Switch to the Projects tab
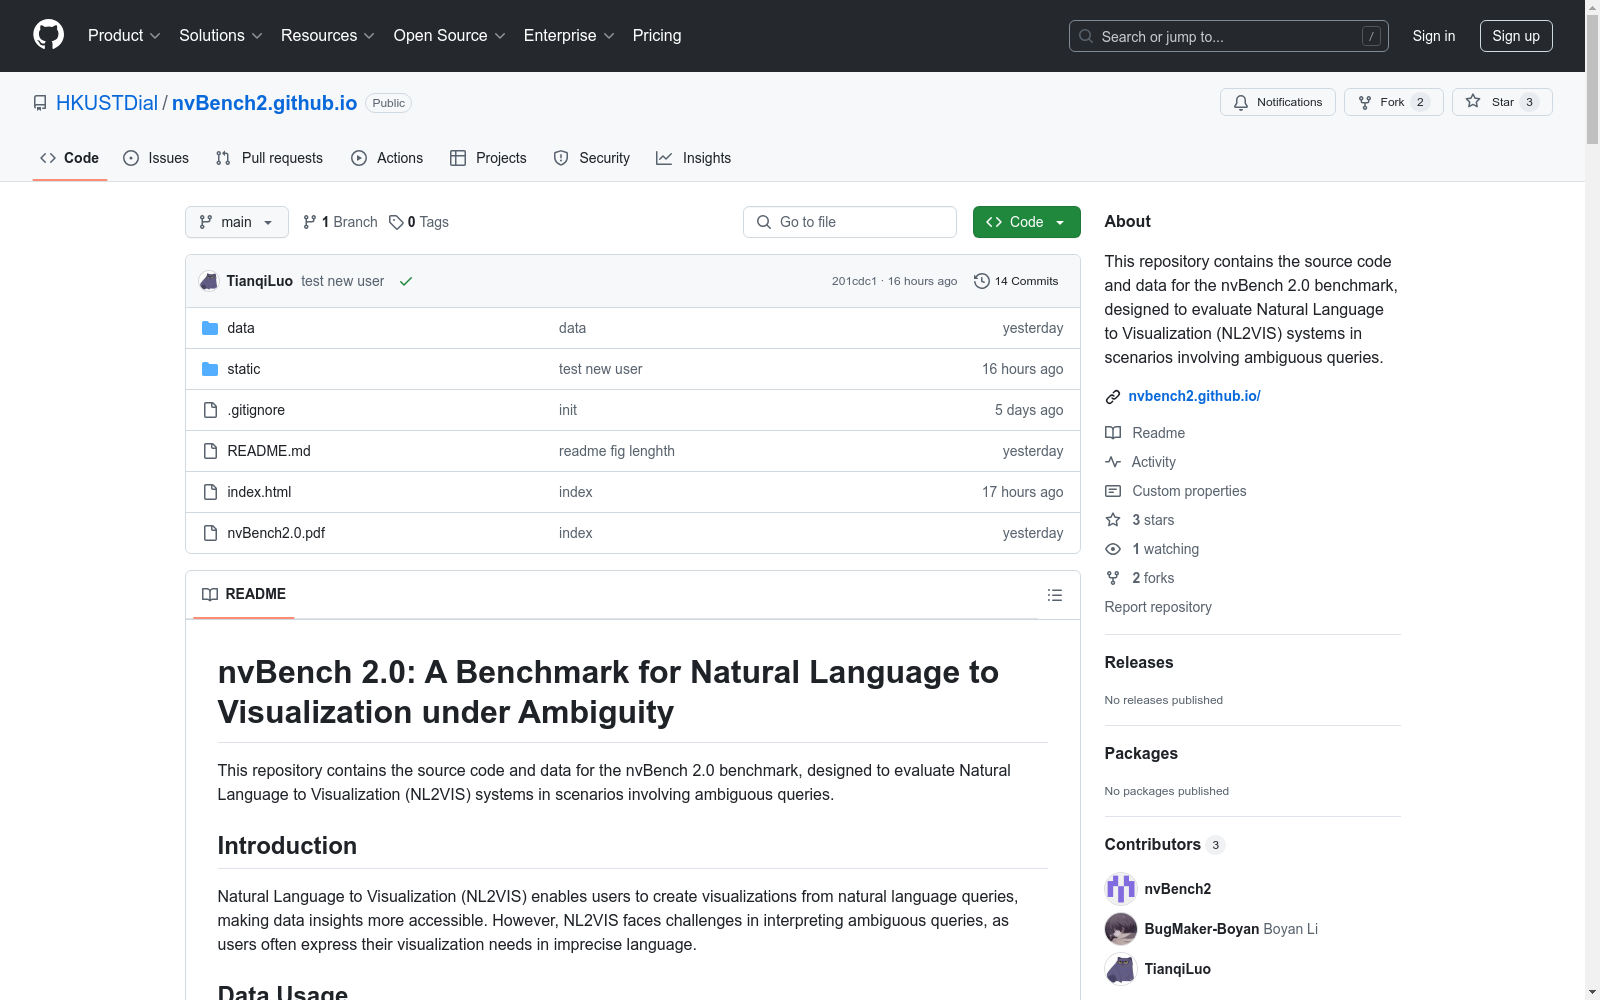The height and width of the screenshot is (1000, 1600). [488, 158]
